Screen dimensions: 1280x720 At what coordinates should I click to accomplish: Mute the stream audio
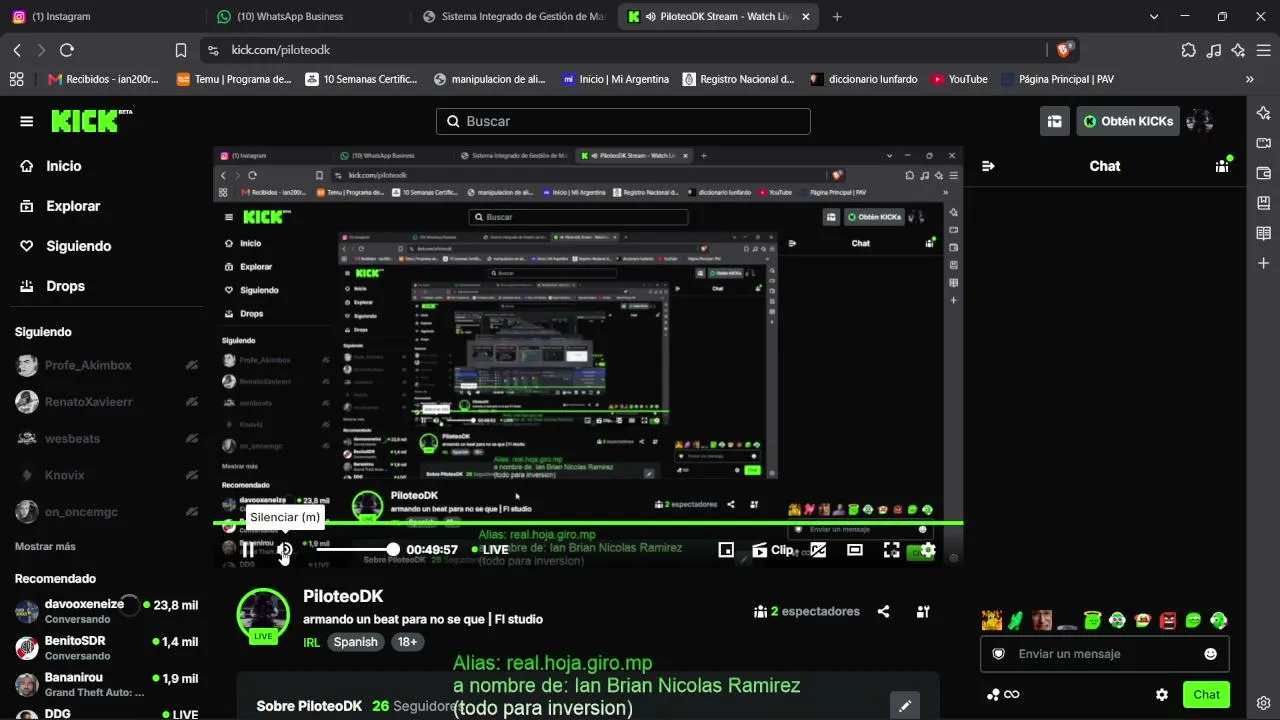pyautogui.click(x=284, y=550)
